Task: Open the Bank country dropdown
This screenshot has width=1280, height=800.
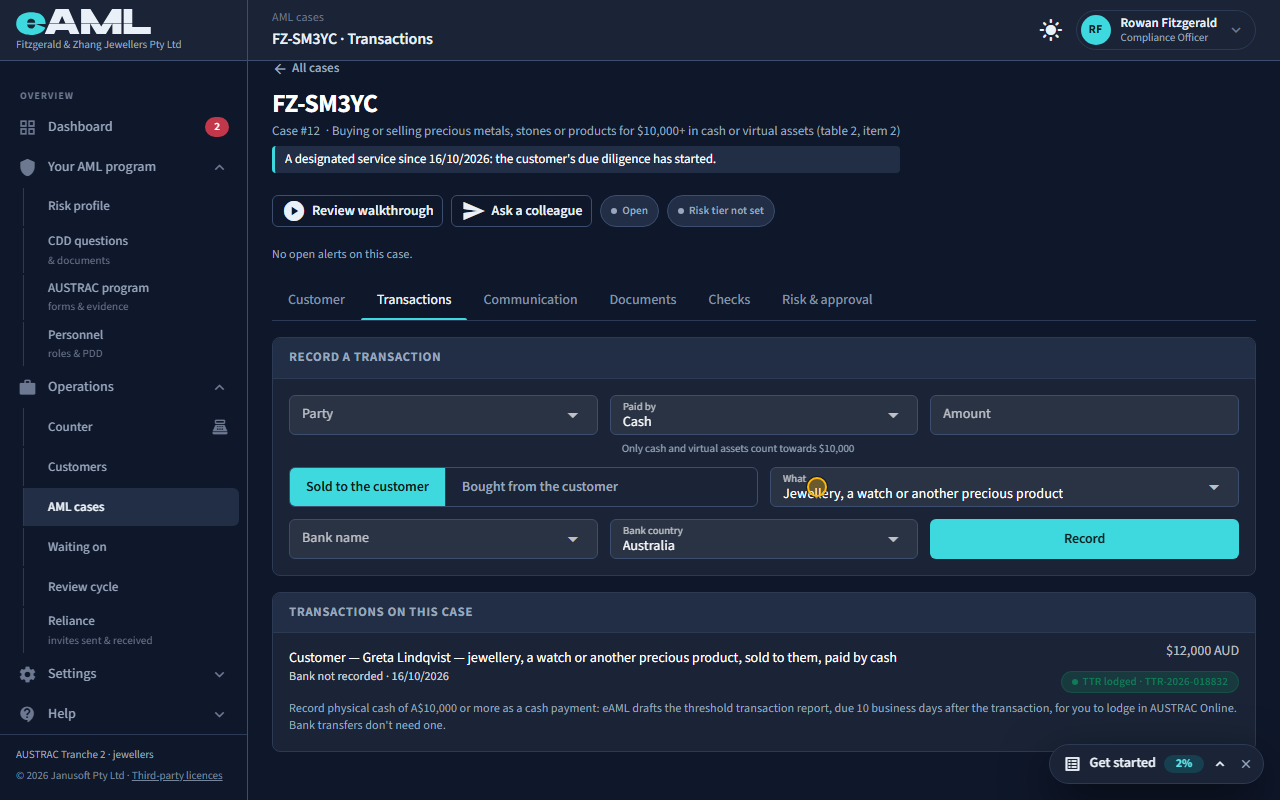Action: [764, 539]
